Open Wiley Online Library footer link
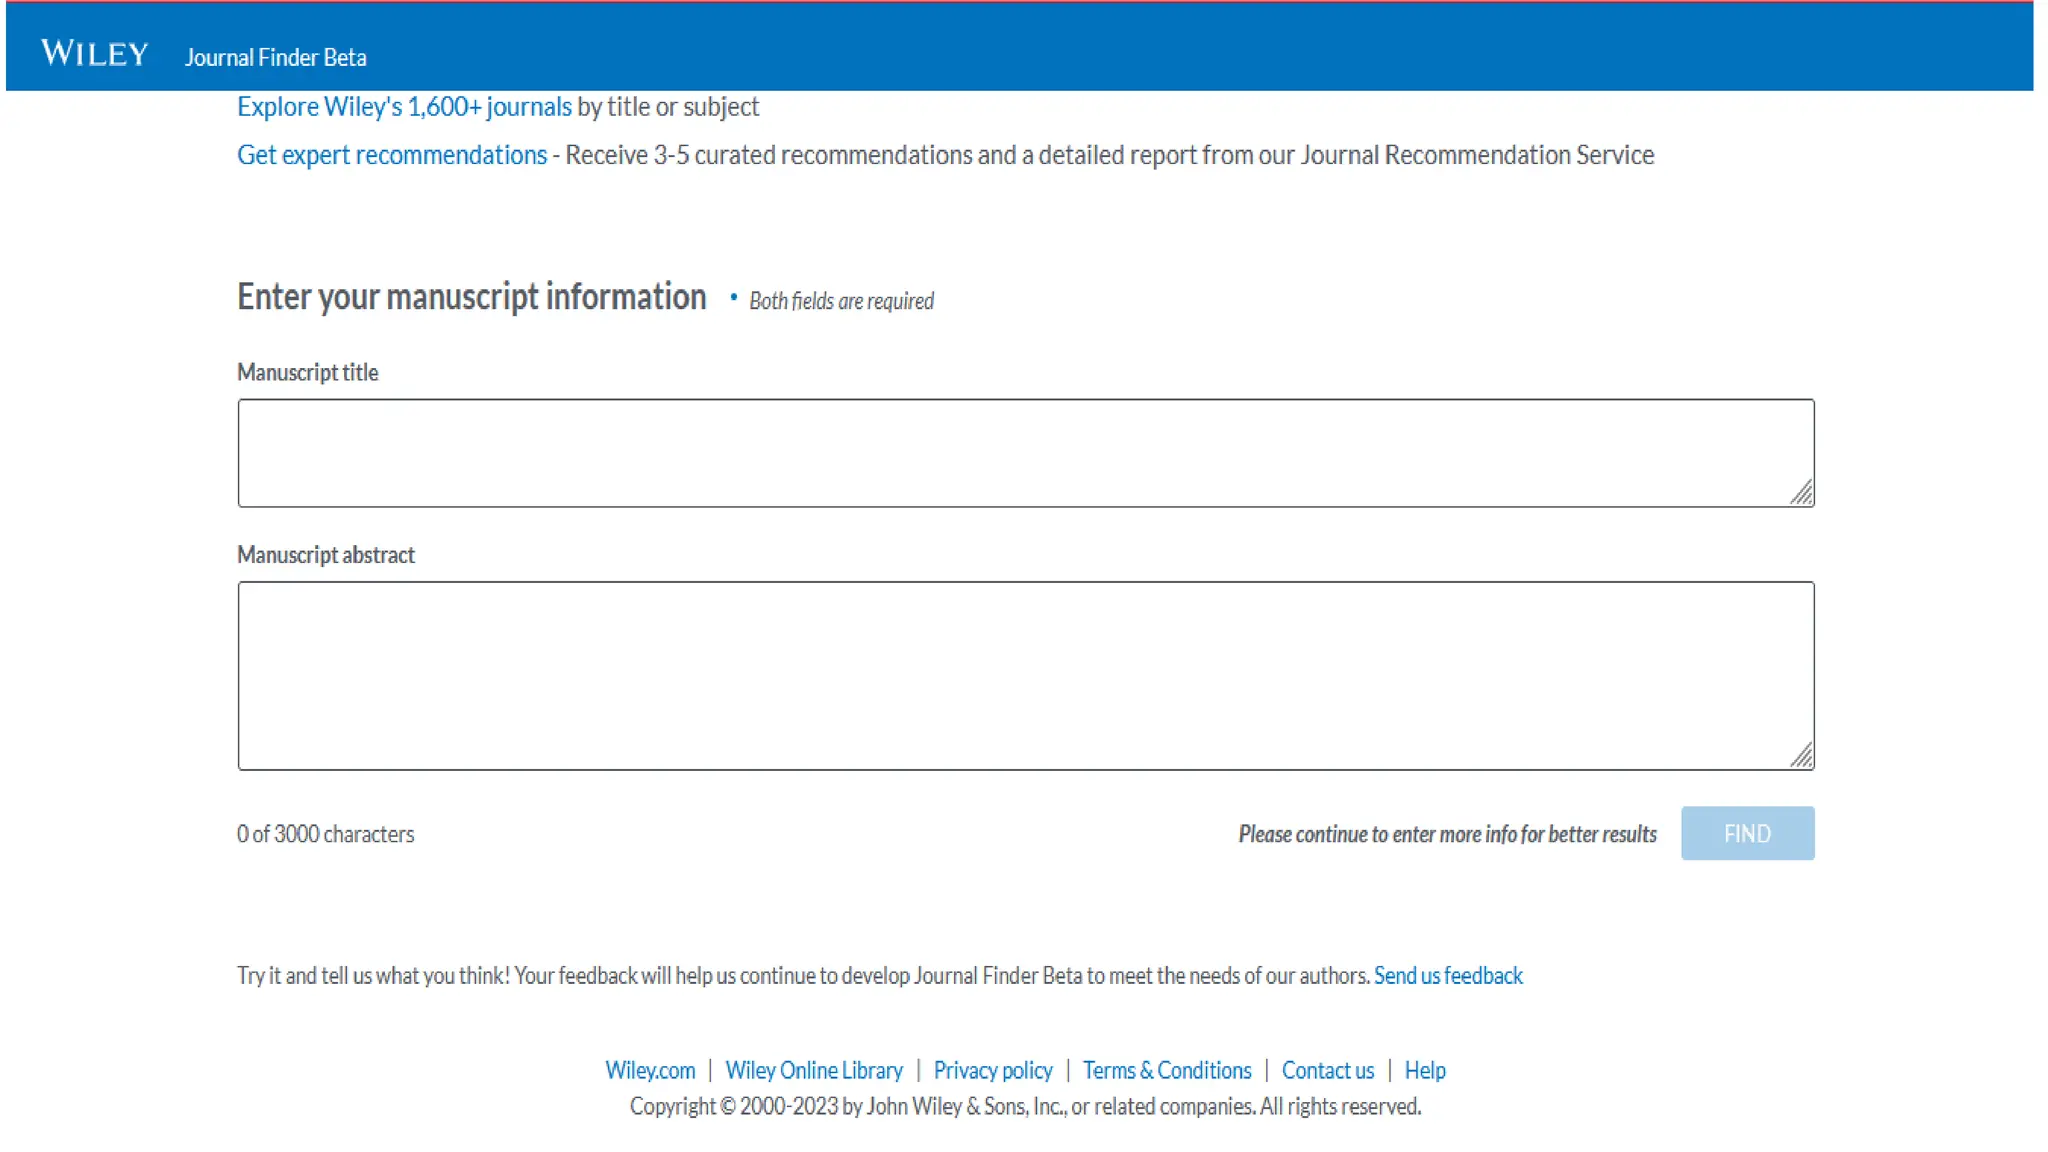The image size is (2048, 1152). [814, 1071]
